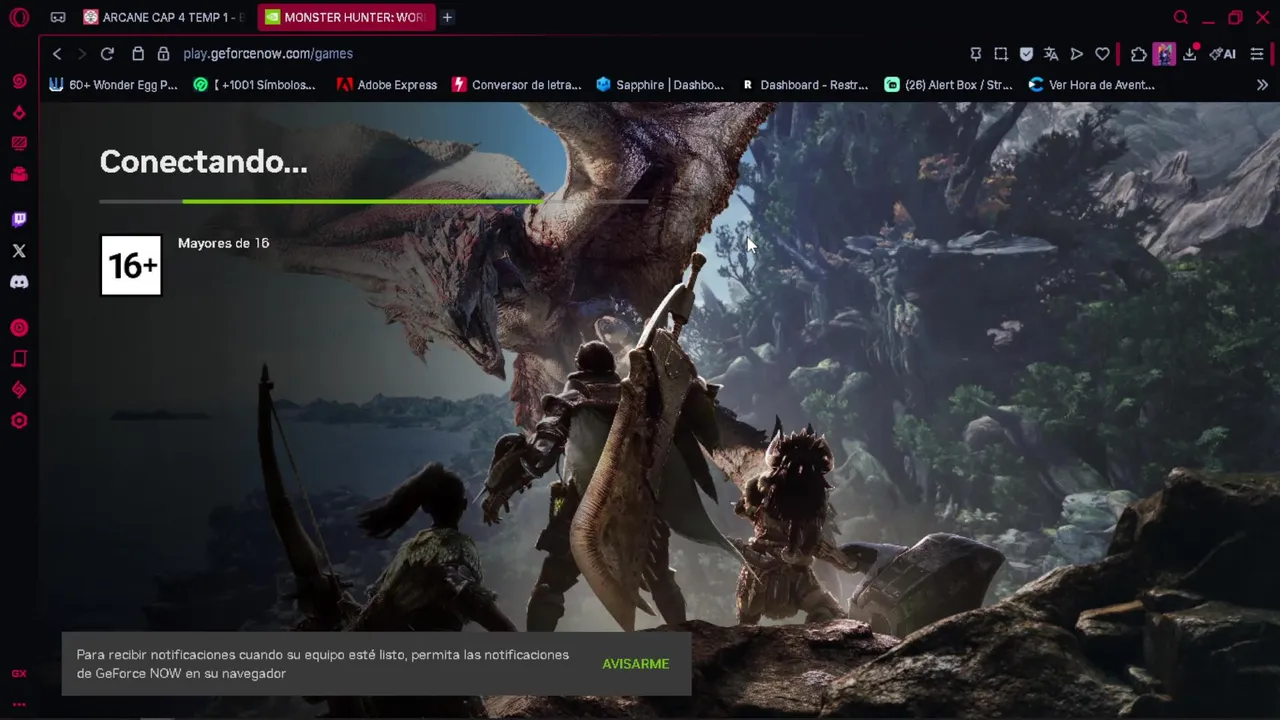Click the Conectando... heading
The width and height of the screenshot is (1280, 720).
pyautogui.click(x=203, y=161)
